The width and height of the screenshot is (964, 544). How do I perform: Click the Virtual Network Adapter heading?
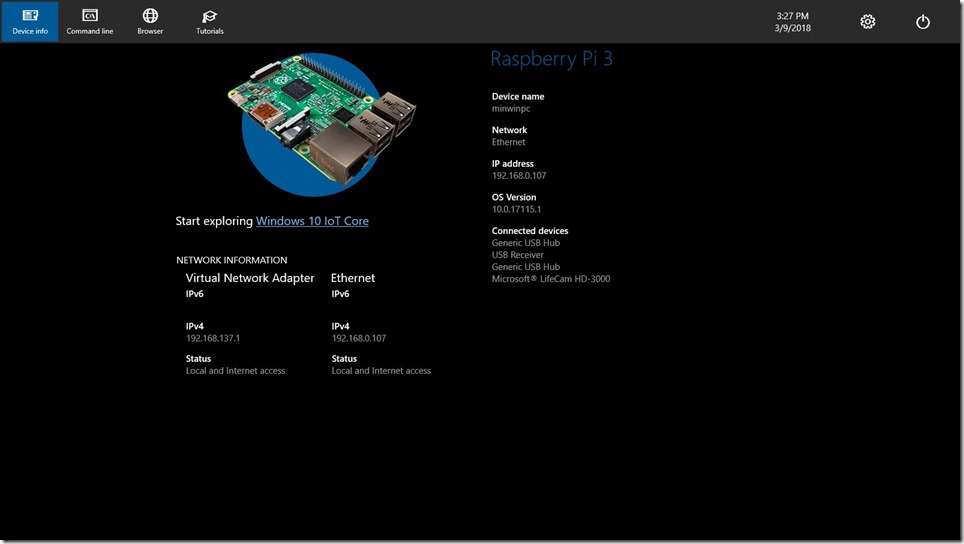click(250, 278)
